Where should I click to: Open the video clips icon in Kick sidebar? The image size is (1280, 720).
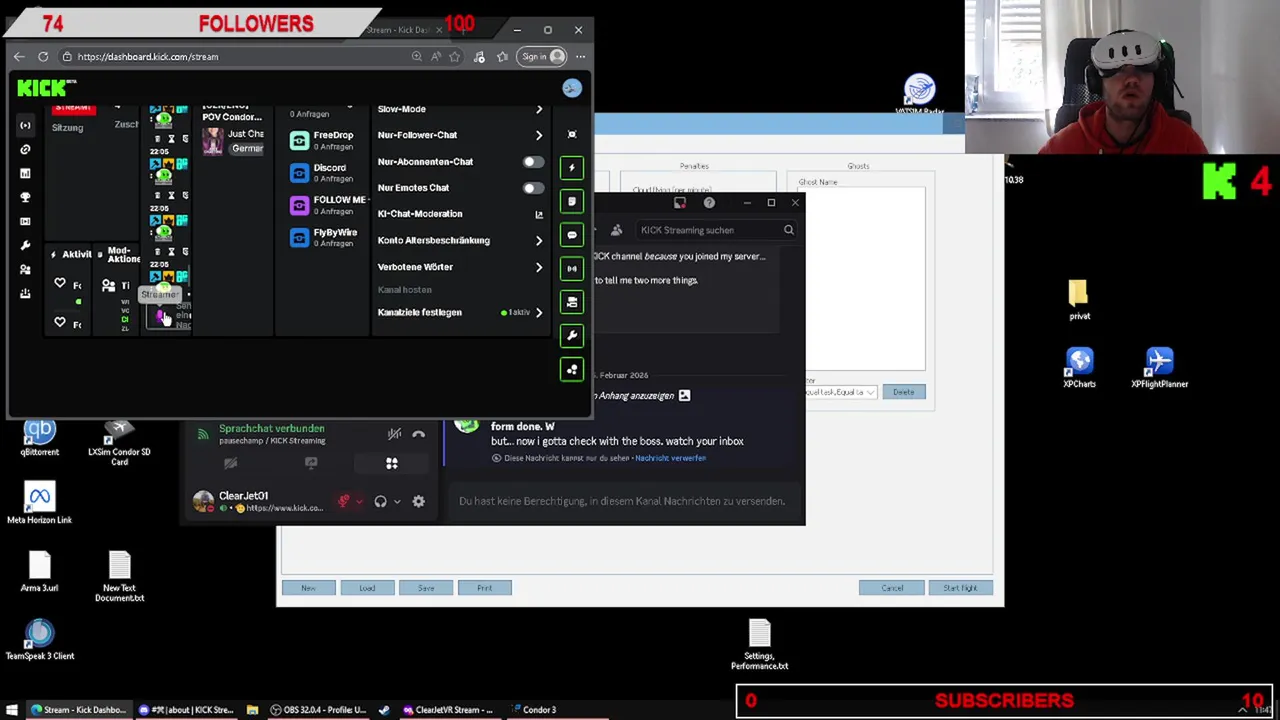pyautogui.click(x=25, y=221)
